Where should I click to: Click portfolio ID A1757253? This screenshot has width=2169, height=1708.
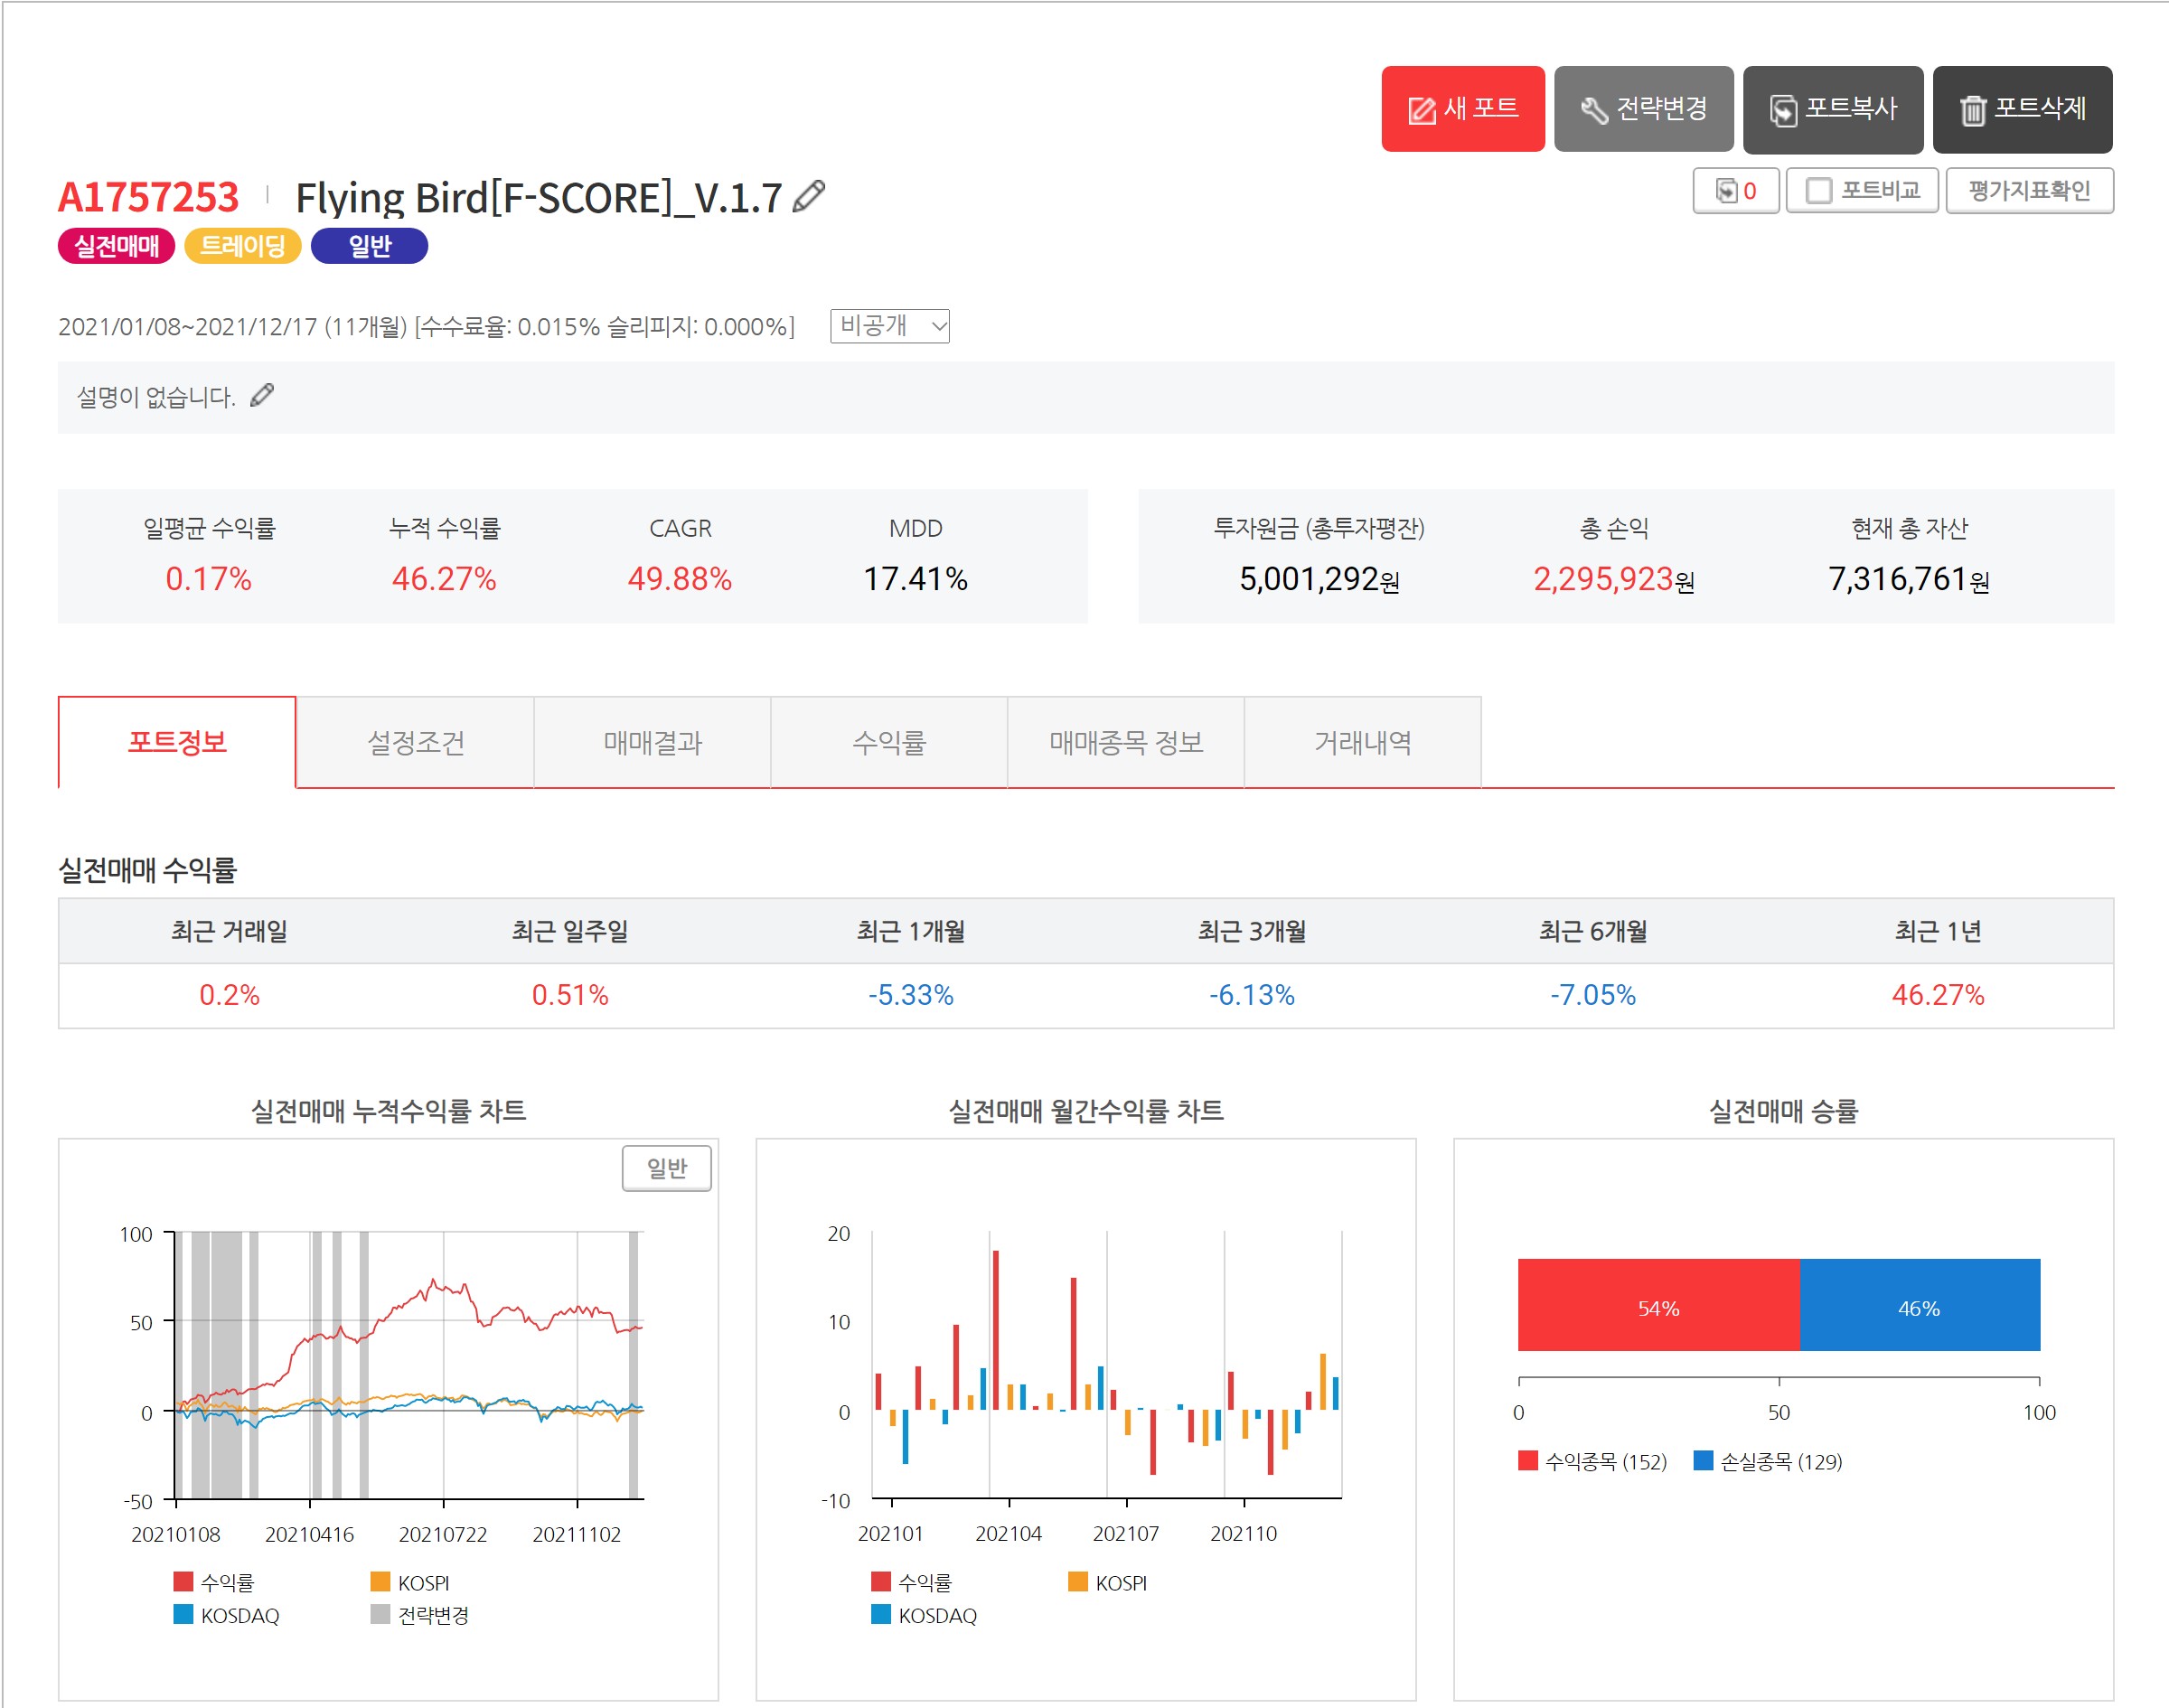point(148,197)
